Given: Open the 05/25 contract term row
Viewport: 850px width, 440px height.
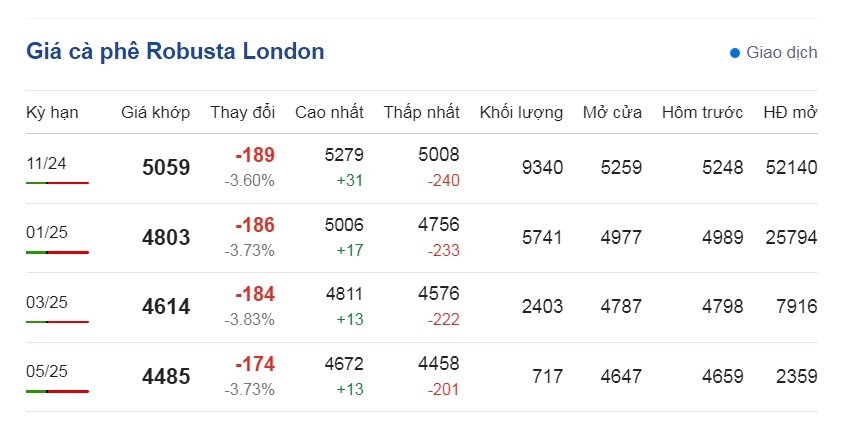Looking at the screenshot, I should click(x=422, y=377).
